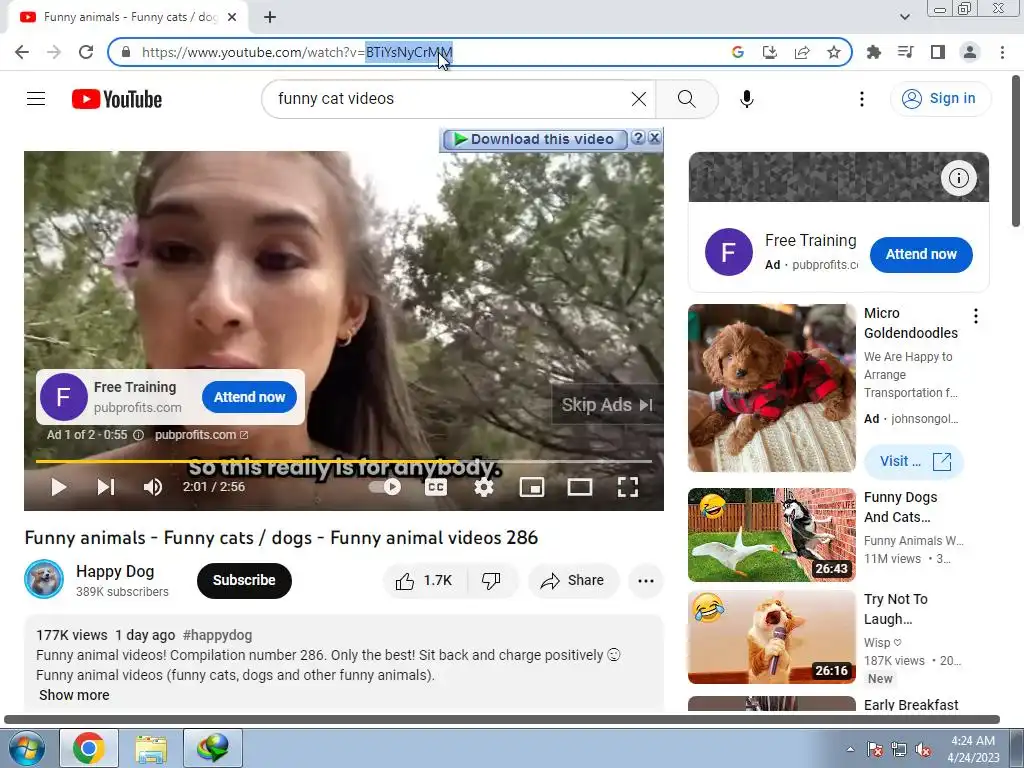Mute the video volume speaker icon
The height and width of the screenshot is (768, 1024).
[153, 487]
